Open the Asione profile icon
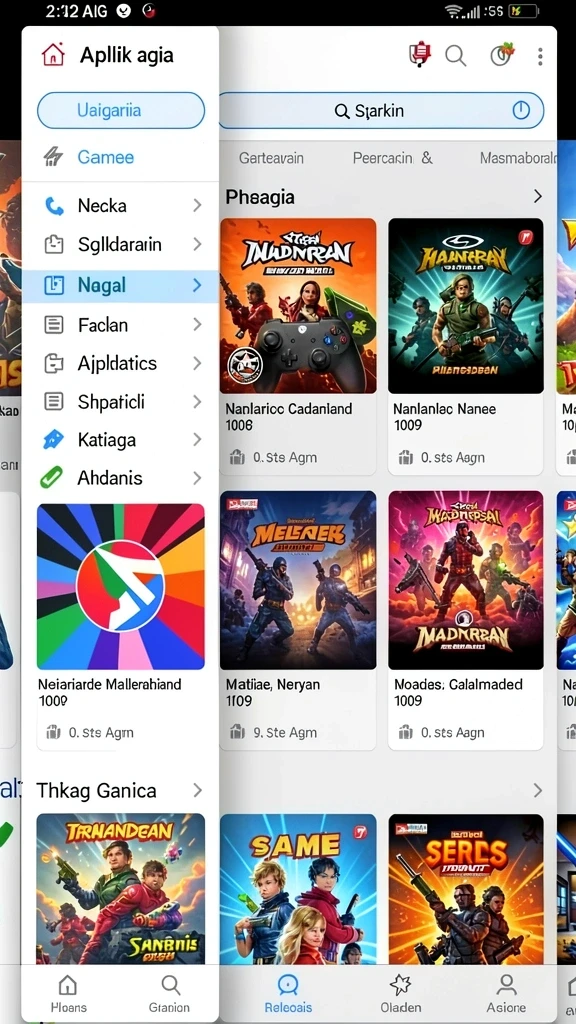Screen dimensions: 576x1024 tap(506, 984)
